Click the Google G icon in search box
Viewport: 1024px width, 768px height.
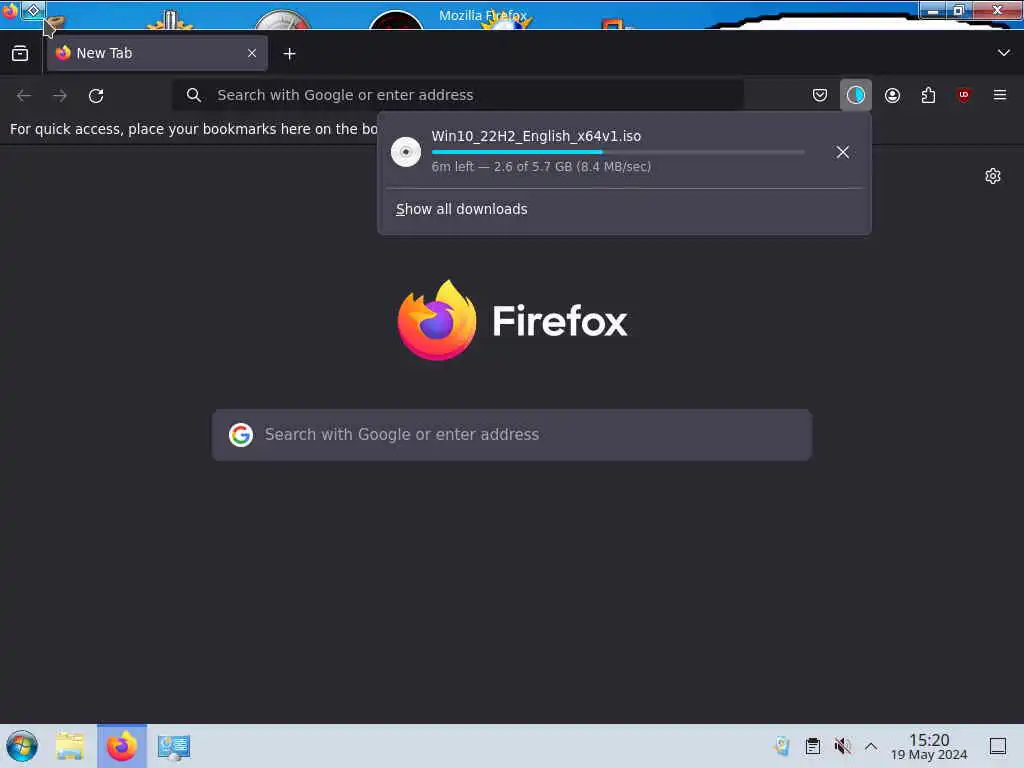pyautogui.click(x=241, y=435)
